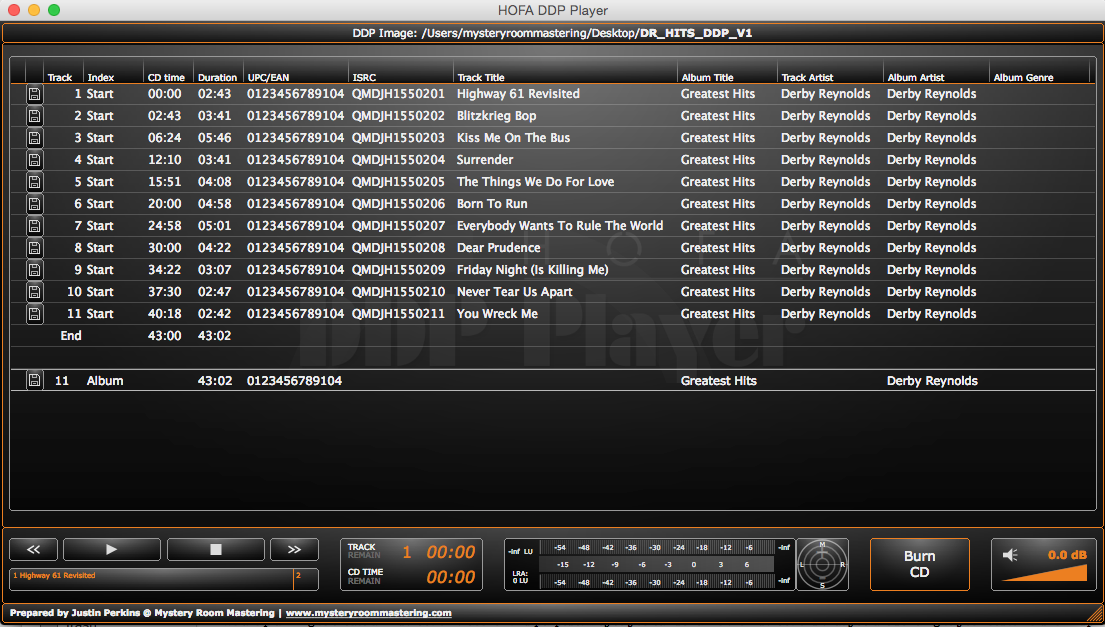Click save icon for Friday Night (Is Killing Me)
The width and height of the screenshot is (1105, 627).
point(35,270)
